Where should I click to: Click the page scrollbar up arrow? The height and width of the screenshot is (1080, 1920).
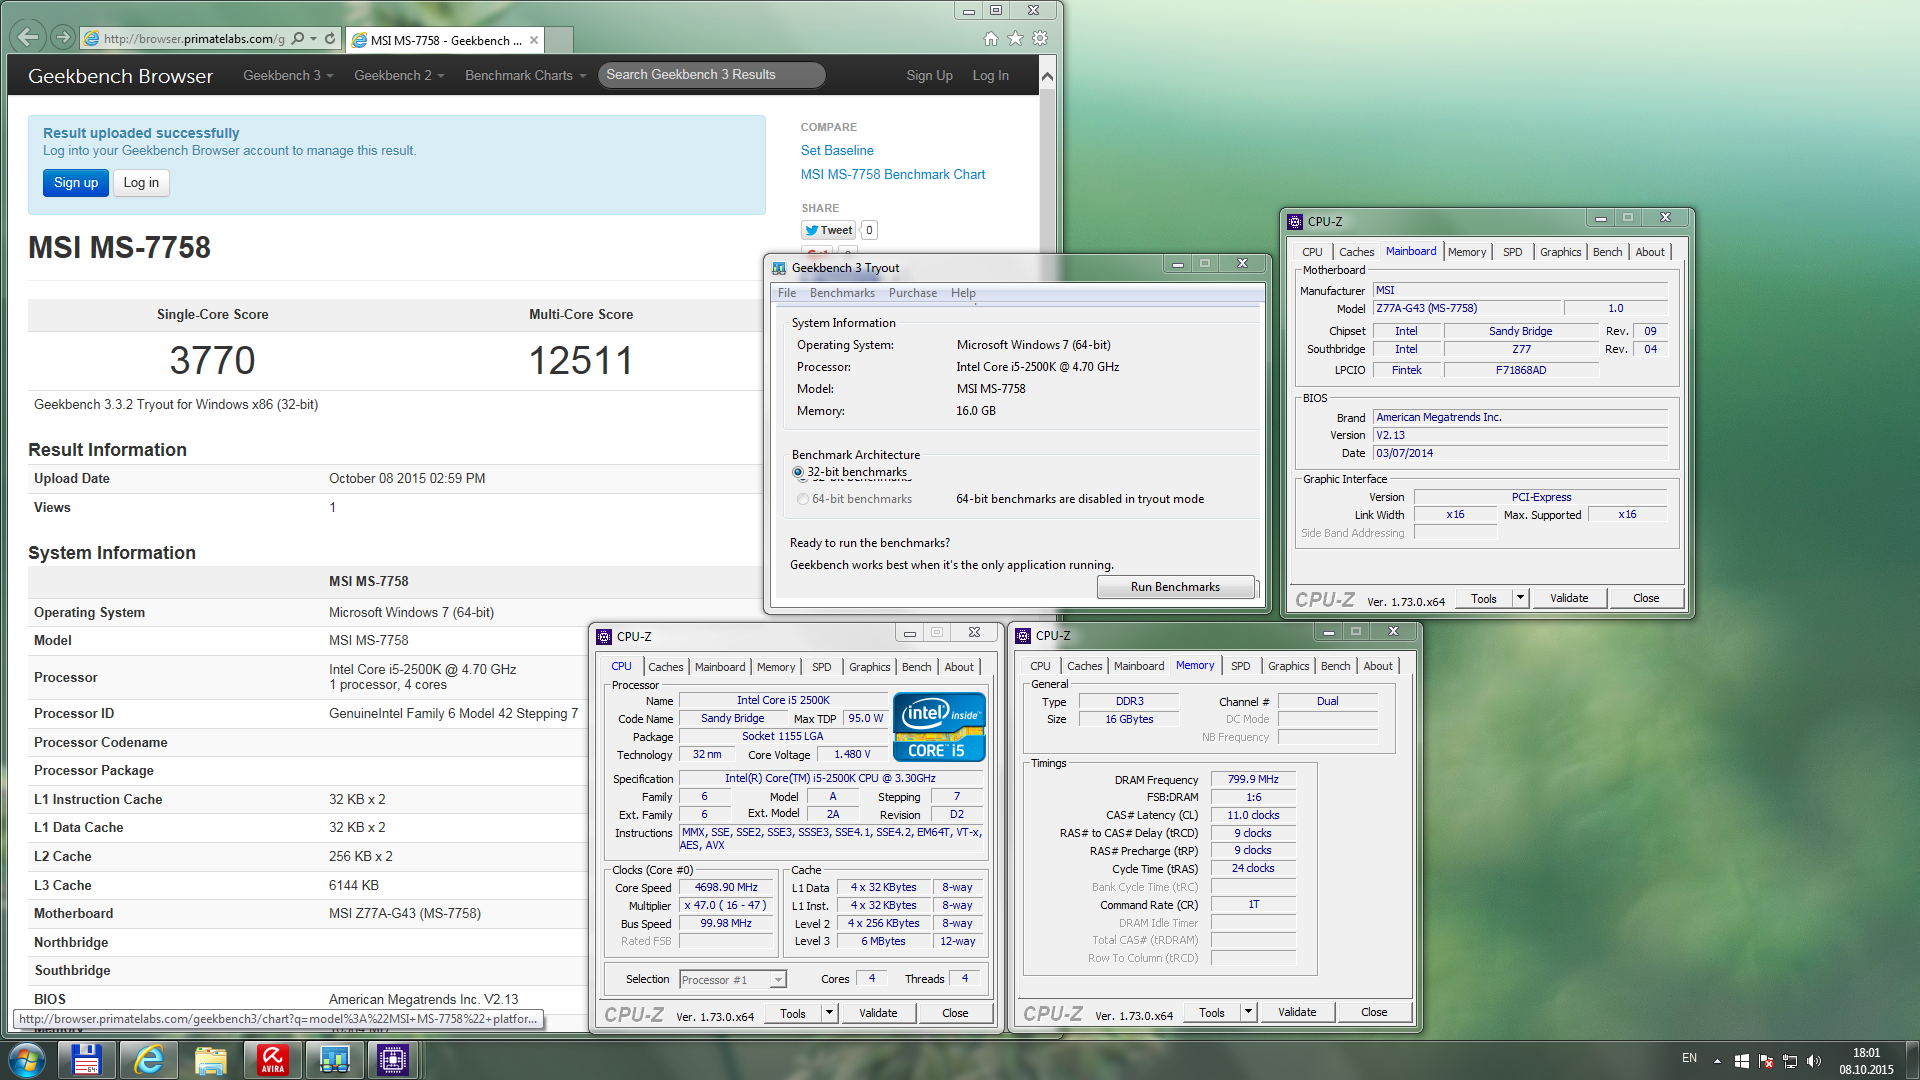click(x=1047, y=77)
